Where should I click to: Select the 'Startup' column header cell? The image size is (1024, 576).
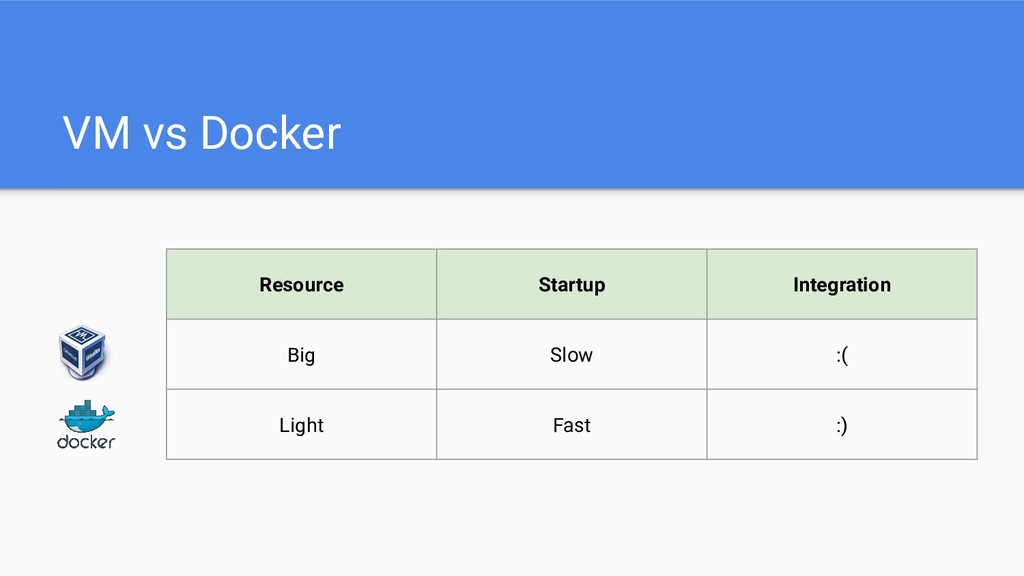coord(571,285)
